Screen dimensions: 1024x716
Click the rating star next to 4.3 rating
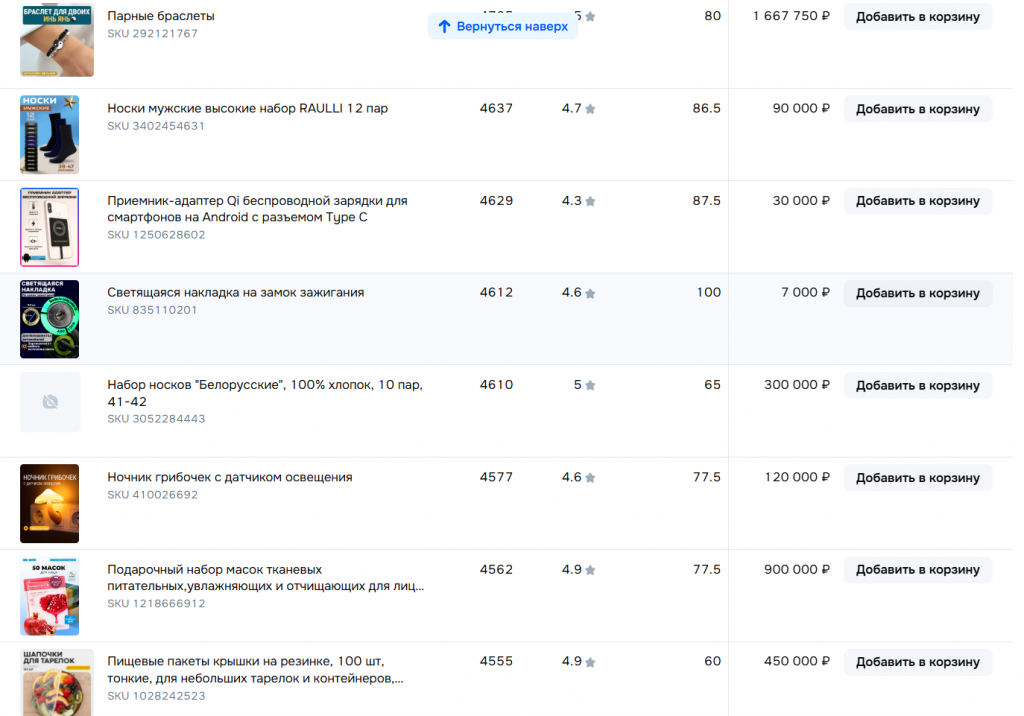point(590,201)
